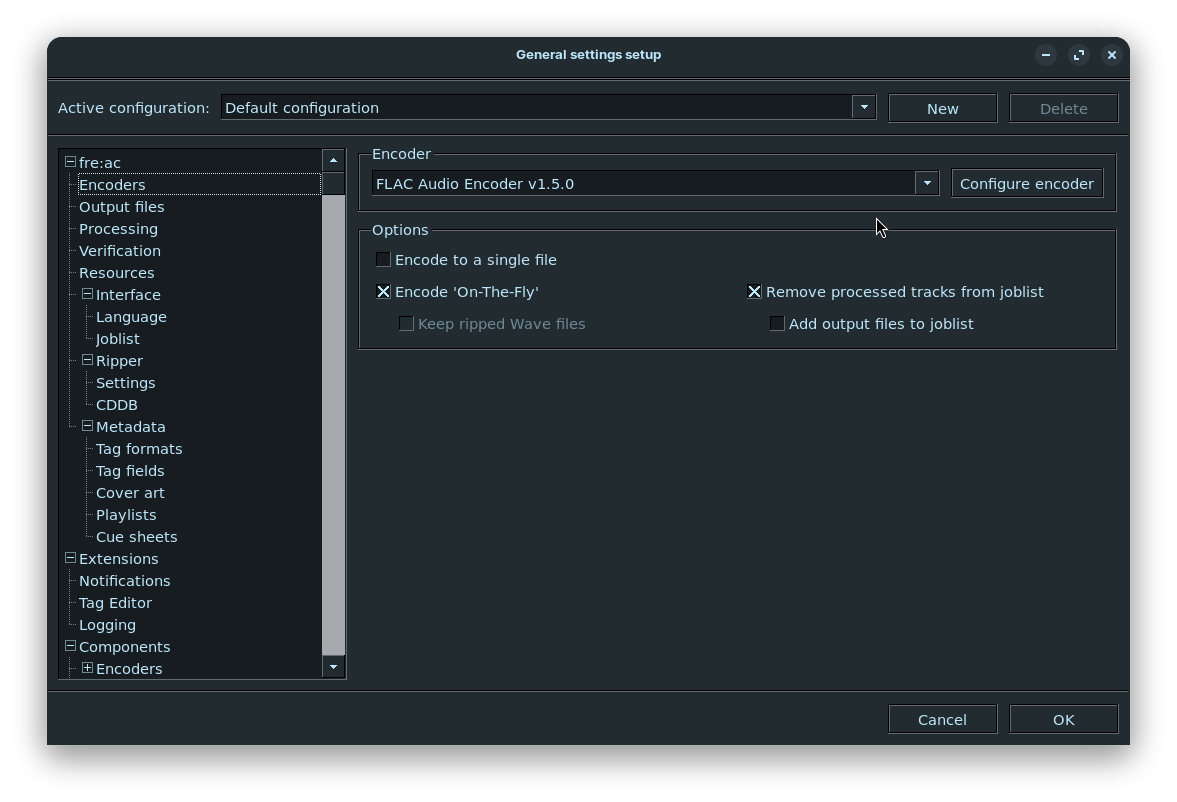Image resolution: width=1177 pixels, height=802 pixels.
Task: Click the scroll down arrow in tree panel
Action: [x=333, y=667]
